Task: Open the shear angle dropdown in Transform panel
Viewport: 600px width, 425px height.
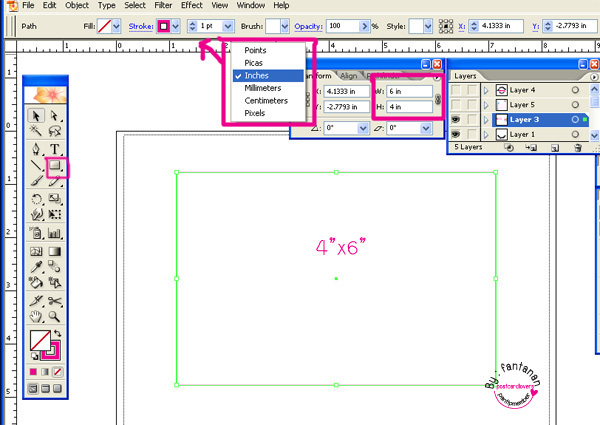Action: tap(426, 128)
